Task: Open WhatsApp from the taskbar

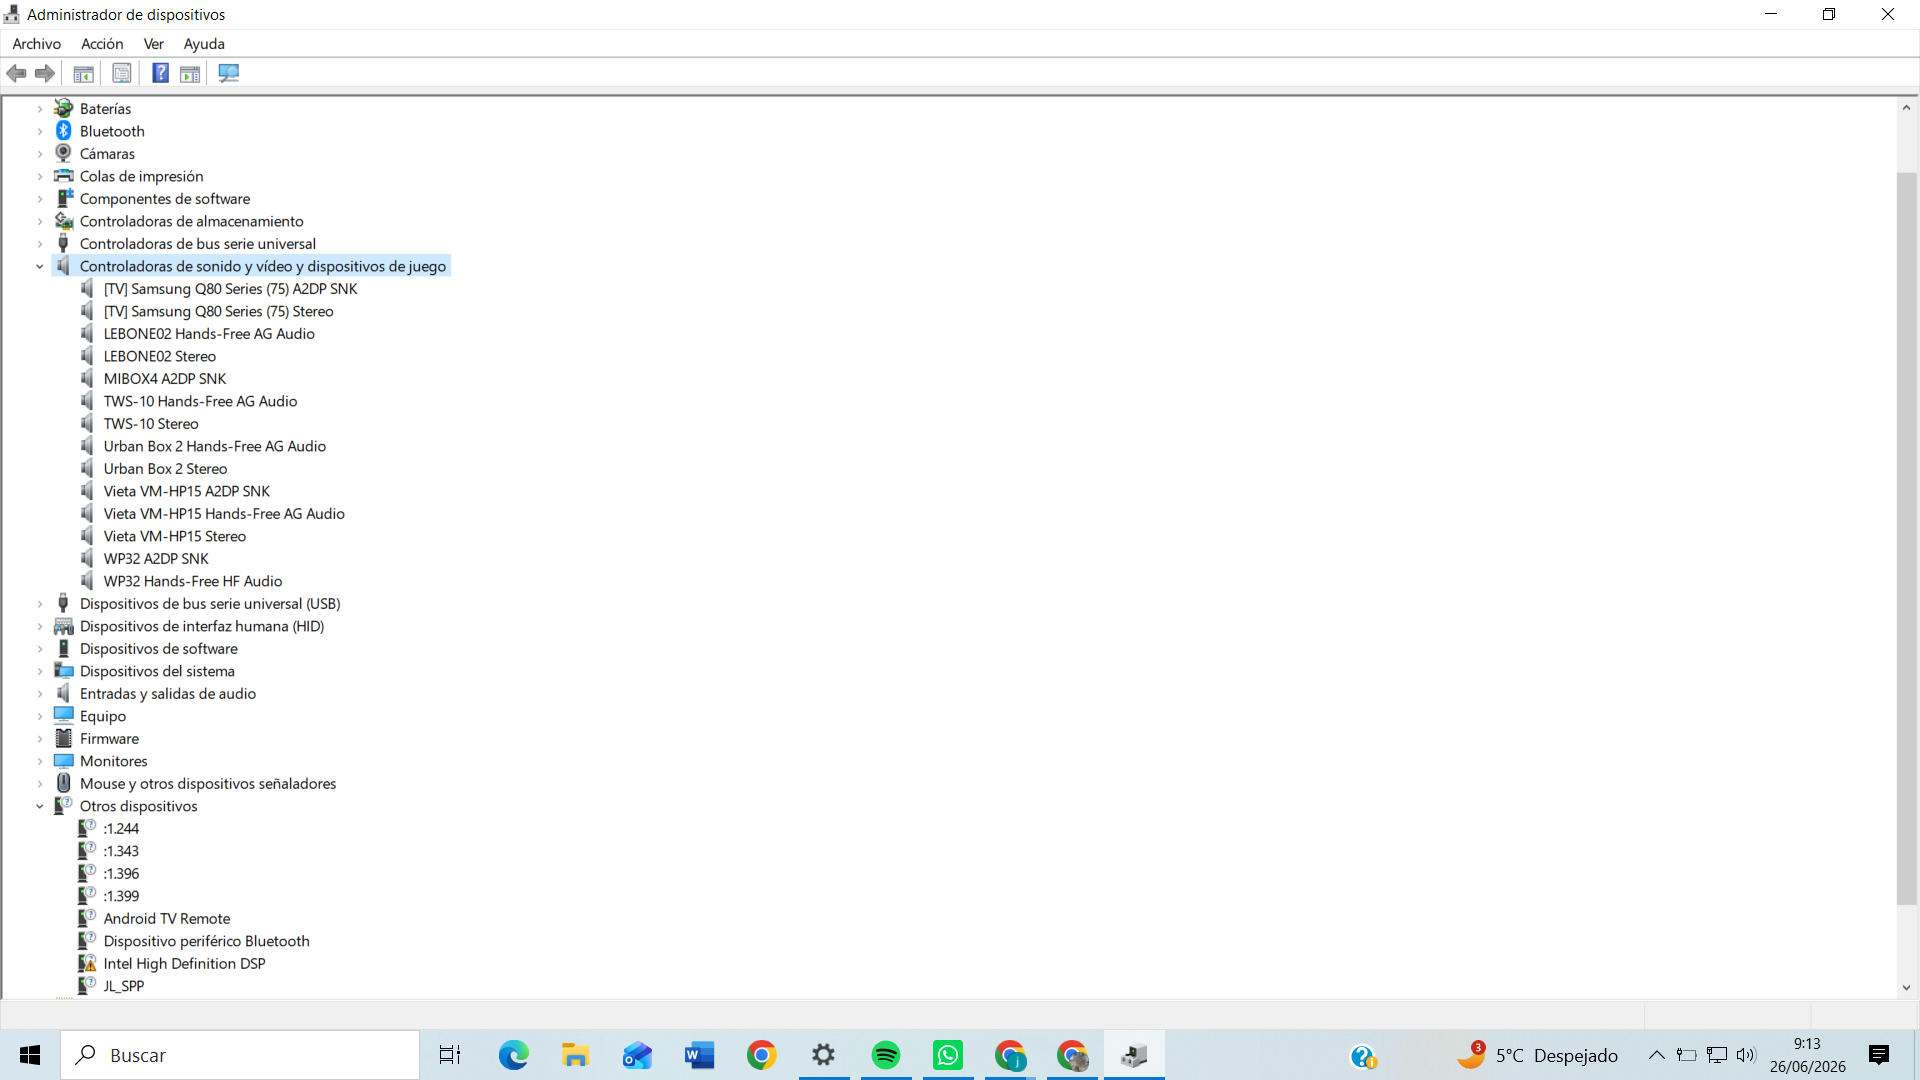Action: 948,1055
